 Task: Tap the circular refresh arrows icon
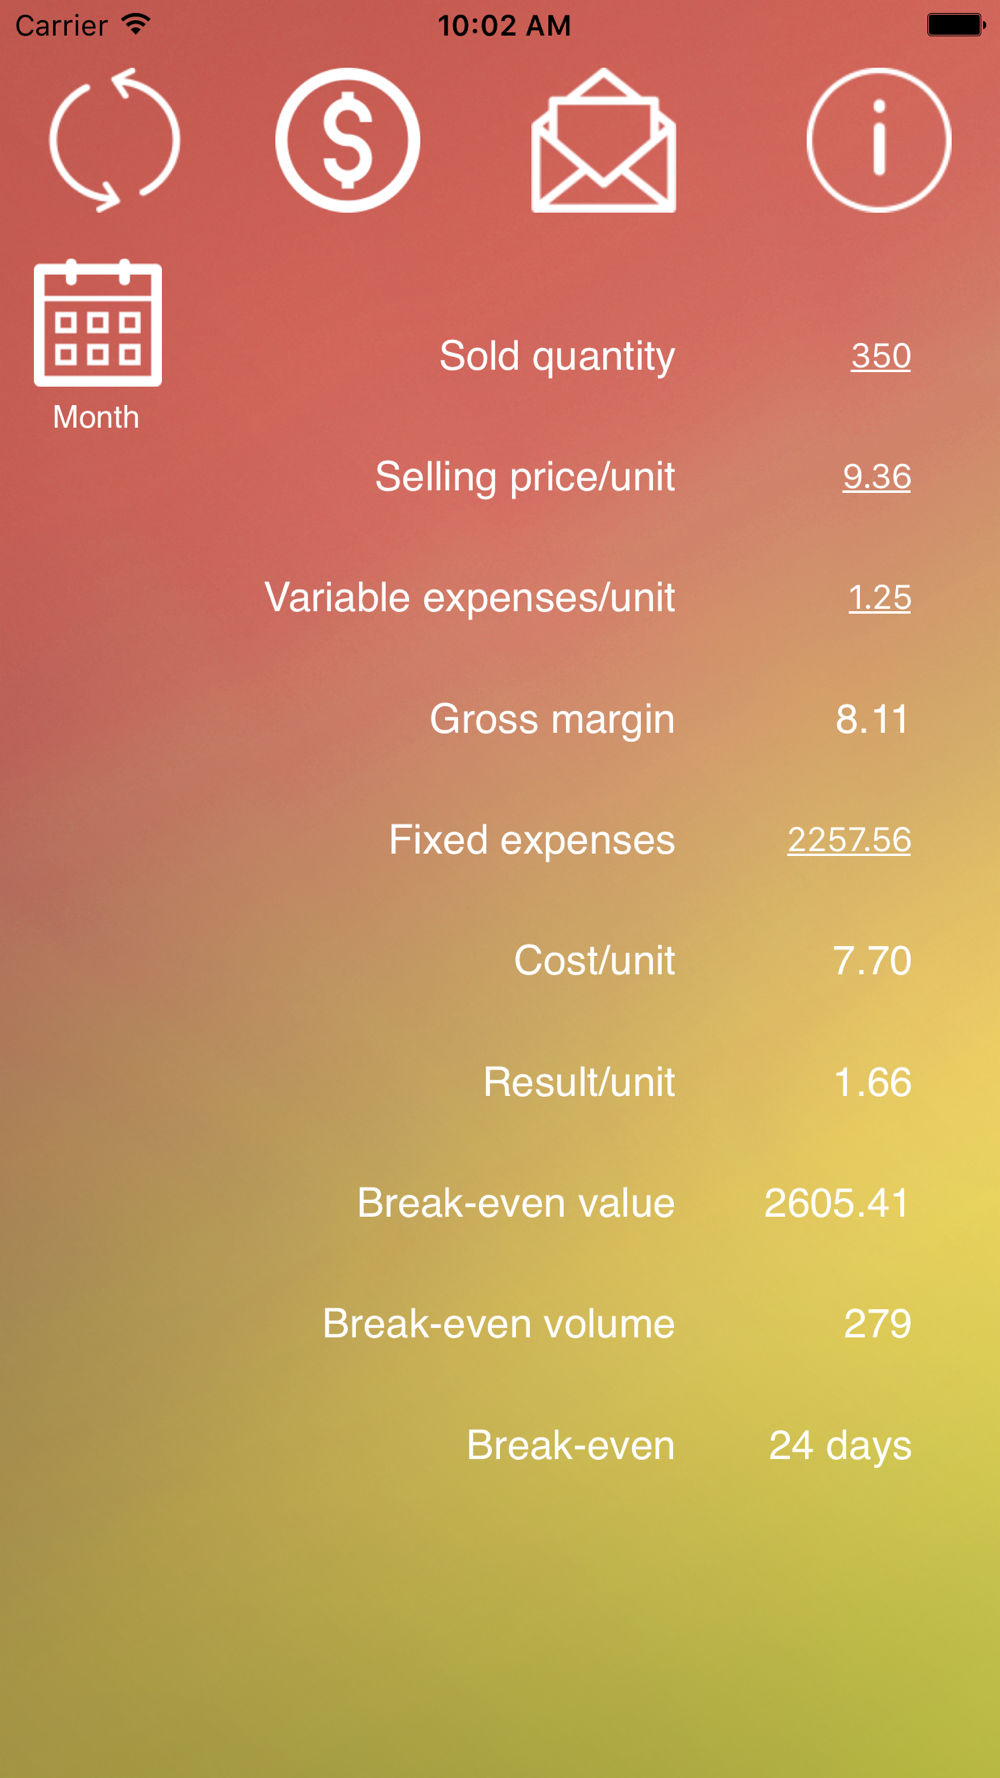pyautogui.click(x=115, y=140)
